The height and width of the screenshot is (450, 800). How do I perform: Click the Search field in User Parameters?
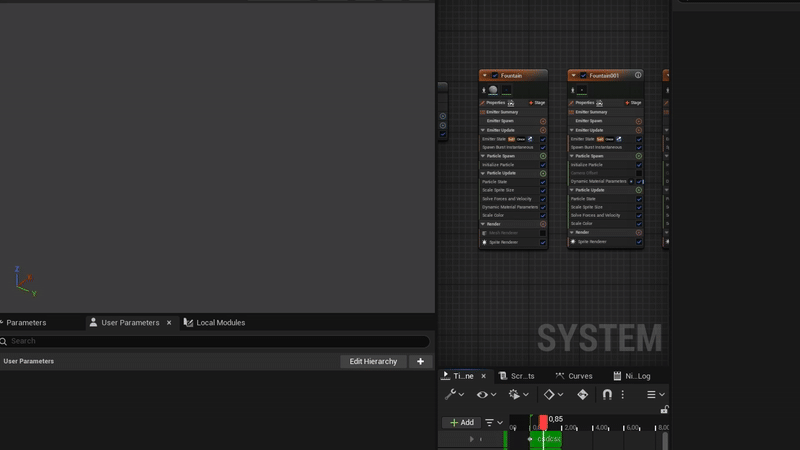214,341
